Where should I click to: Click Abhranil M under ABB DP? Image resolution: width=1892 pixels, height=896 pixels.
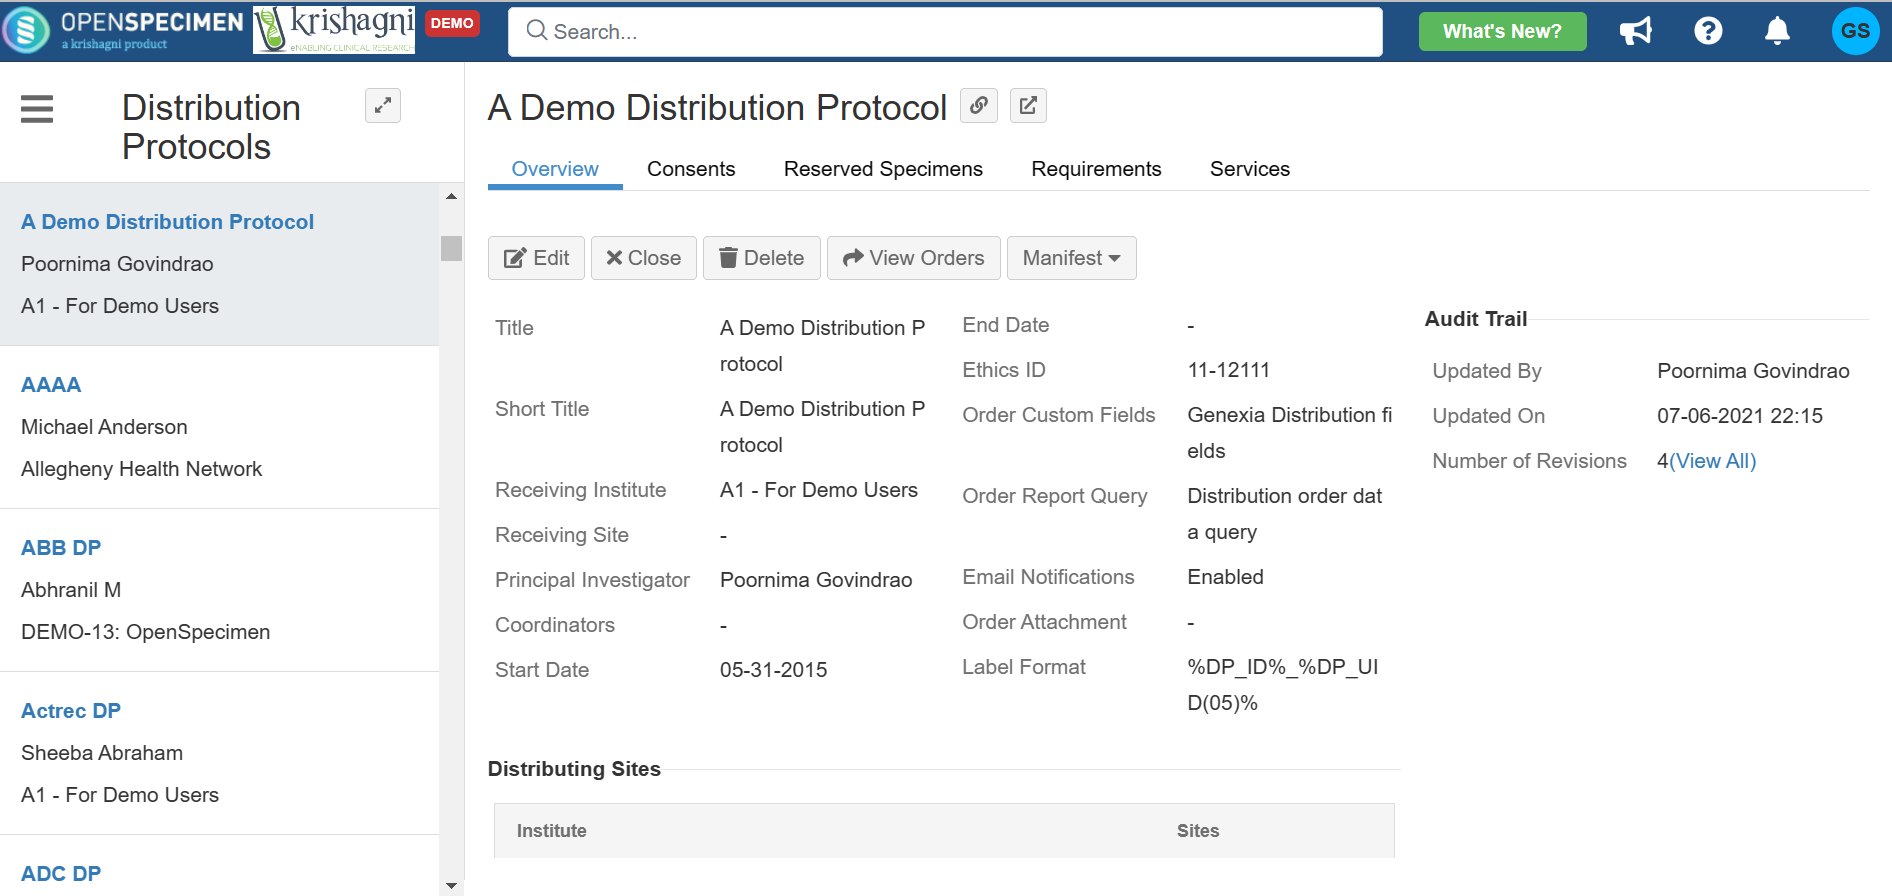[71, 590]
